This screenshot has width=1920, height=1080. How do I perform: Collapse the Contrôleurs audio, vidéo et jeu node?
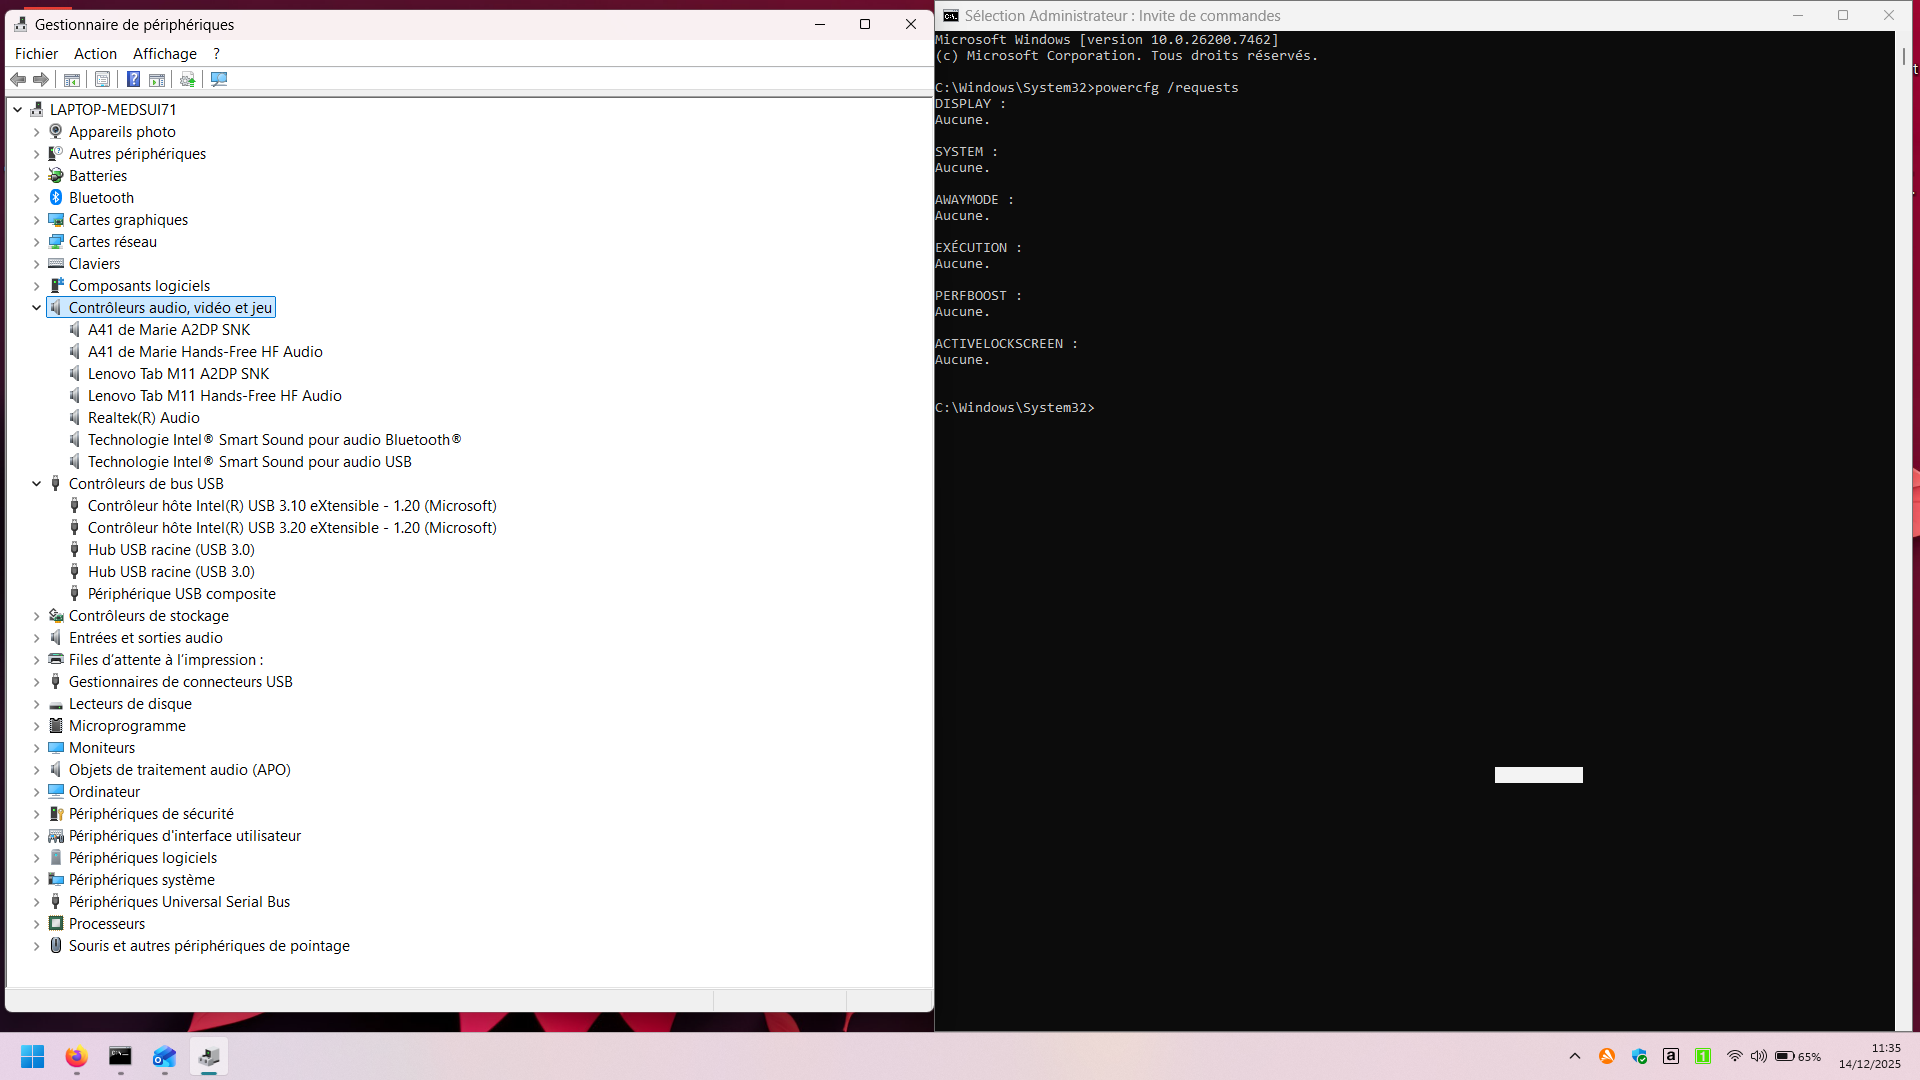(x=37, y=308)
